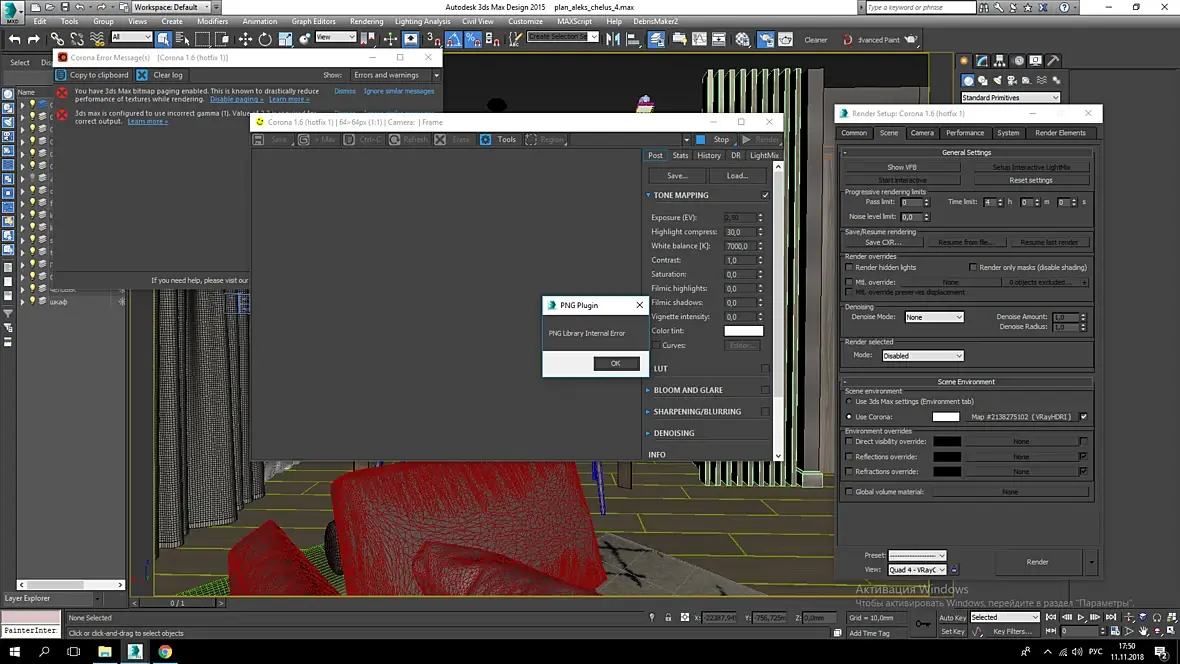Click the Select and Move tool icon

(246, 40)
